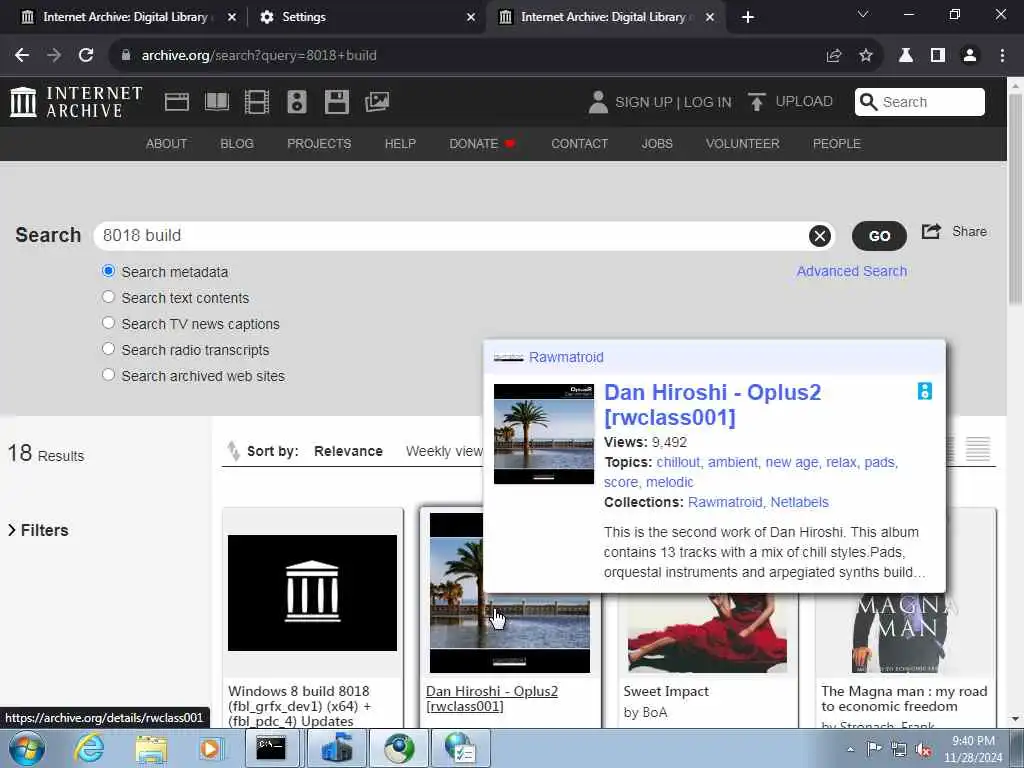Open the BLOG menu item
This screenshot has width=1024, height=768.
pos(237,144)
